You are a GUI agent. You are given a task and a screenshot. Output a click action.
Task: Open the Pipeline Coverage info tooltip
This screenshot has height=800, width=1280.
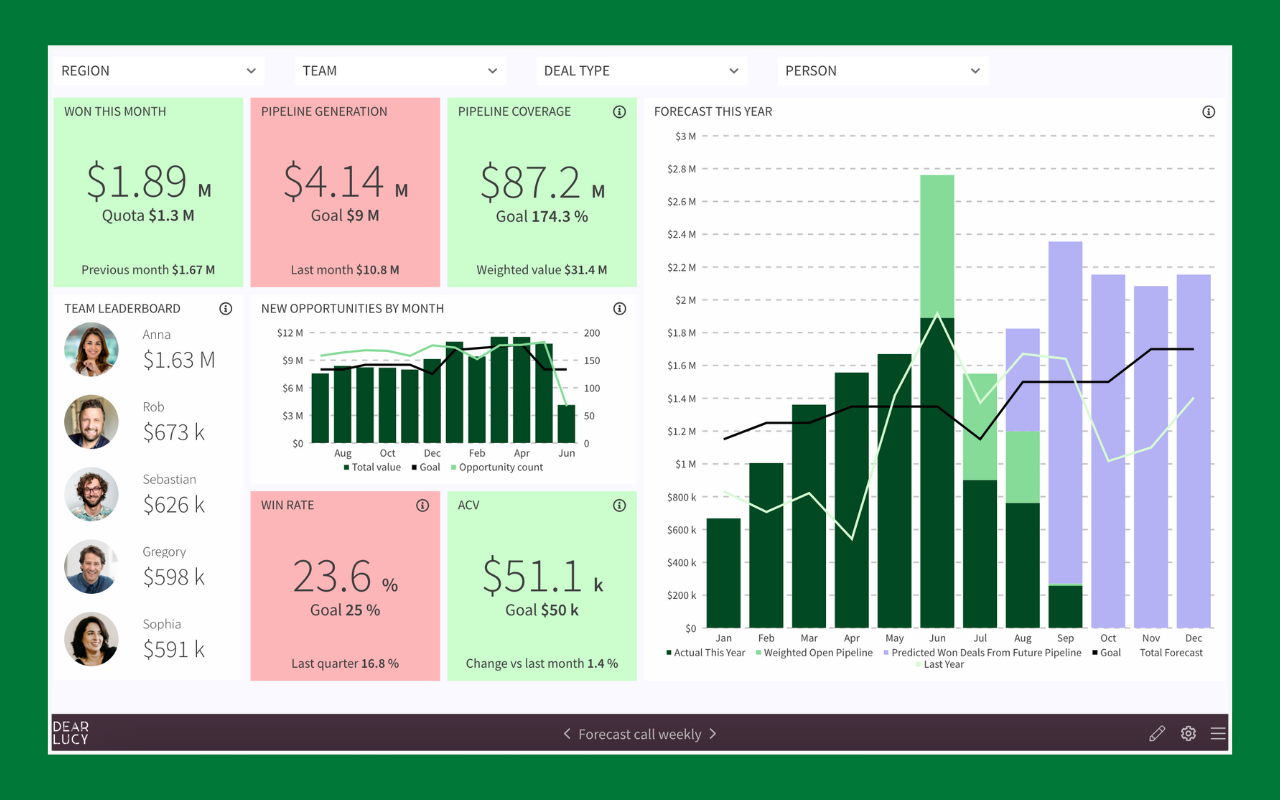tap(619, 111)
